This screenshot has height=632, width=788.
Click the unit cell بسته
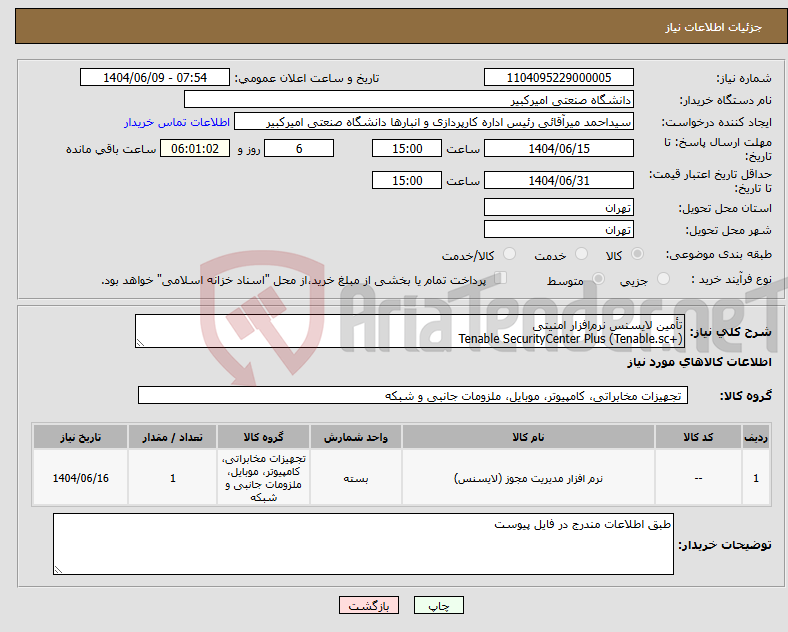point(356,479)
